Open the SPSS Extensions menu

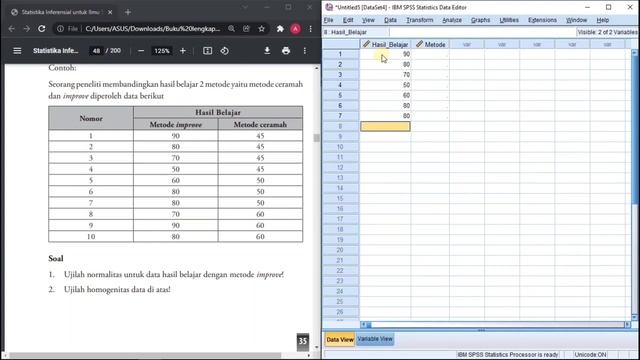tap(542, 20)
